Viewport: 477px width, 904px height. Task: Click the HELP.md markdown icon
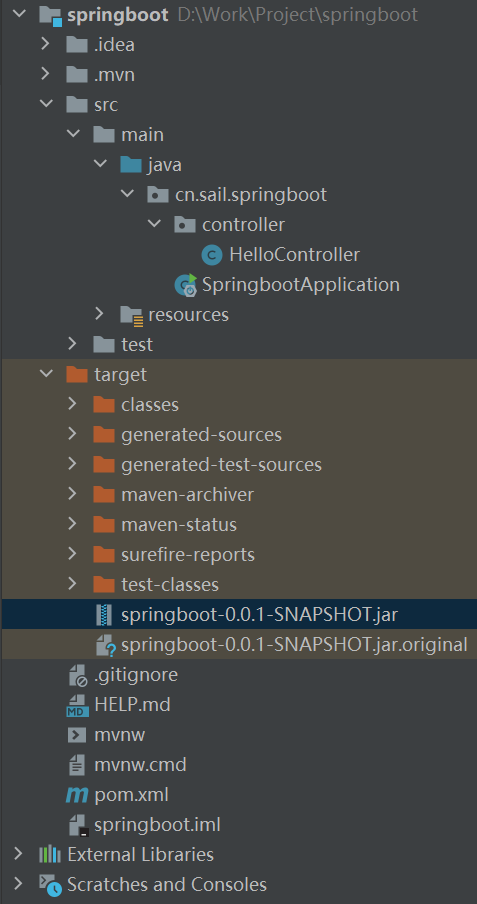77,706
